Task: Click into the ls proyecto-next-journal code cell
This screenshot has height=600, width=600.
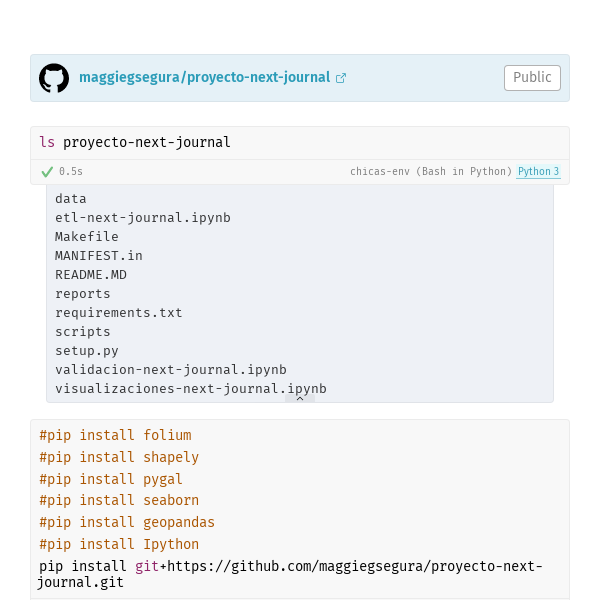Action: (300, 143)
